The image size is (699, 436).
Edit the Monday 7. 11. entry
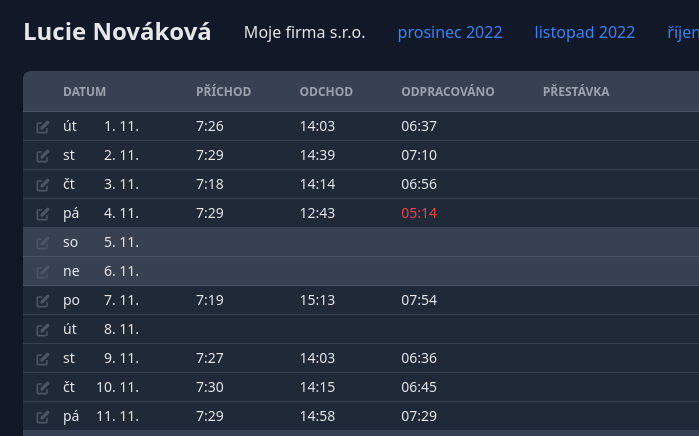click(x=42, y=301)
